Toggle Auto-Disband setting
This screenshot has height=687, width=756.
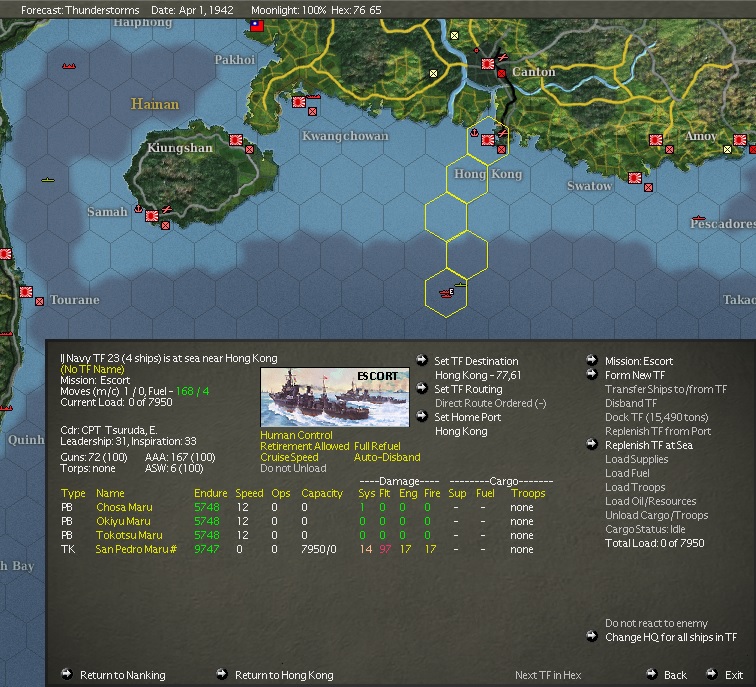[387, 457]
